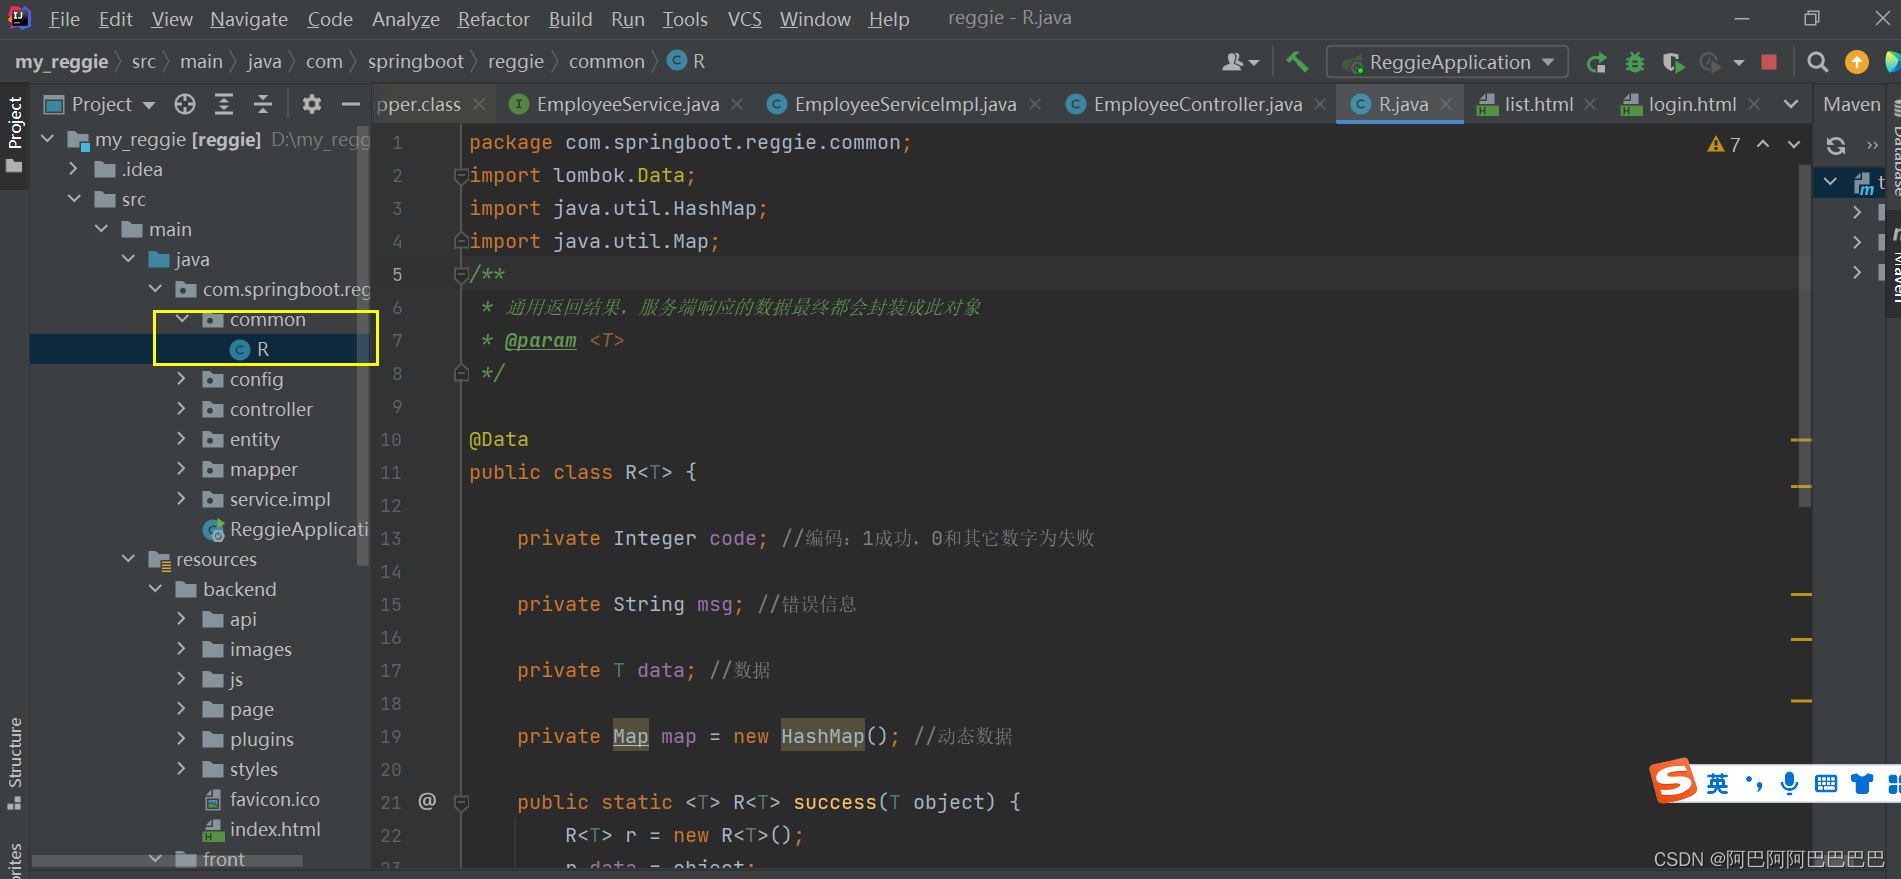Click the Build Project hammer icon

[x=1297, y=62]
